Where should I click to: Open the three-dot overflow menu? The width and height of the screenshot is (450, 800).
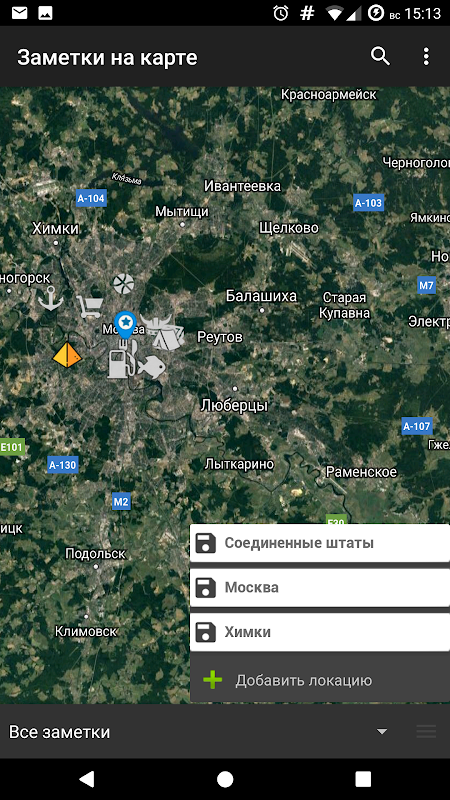click(426, 57)
